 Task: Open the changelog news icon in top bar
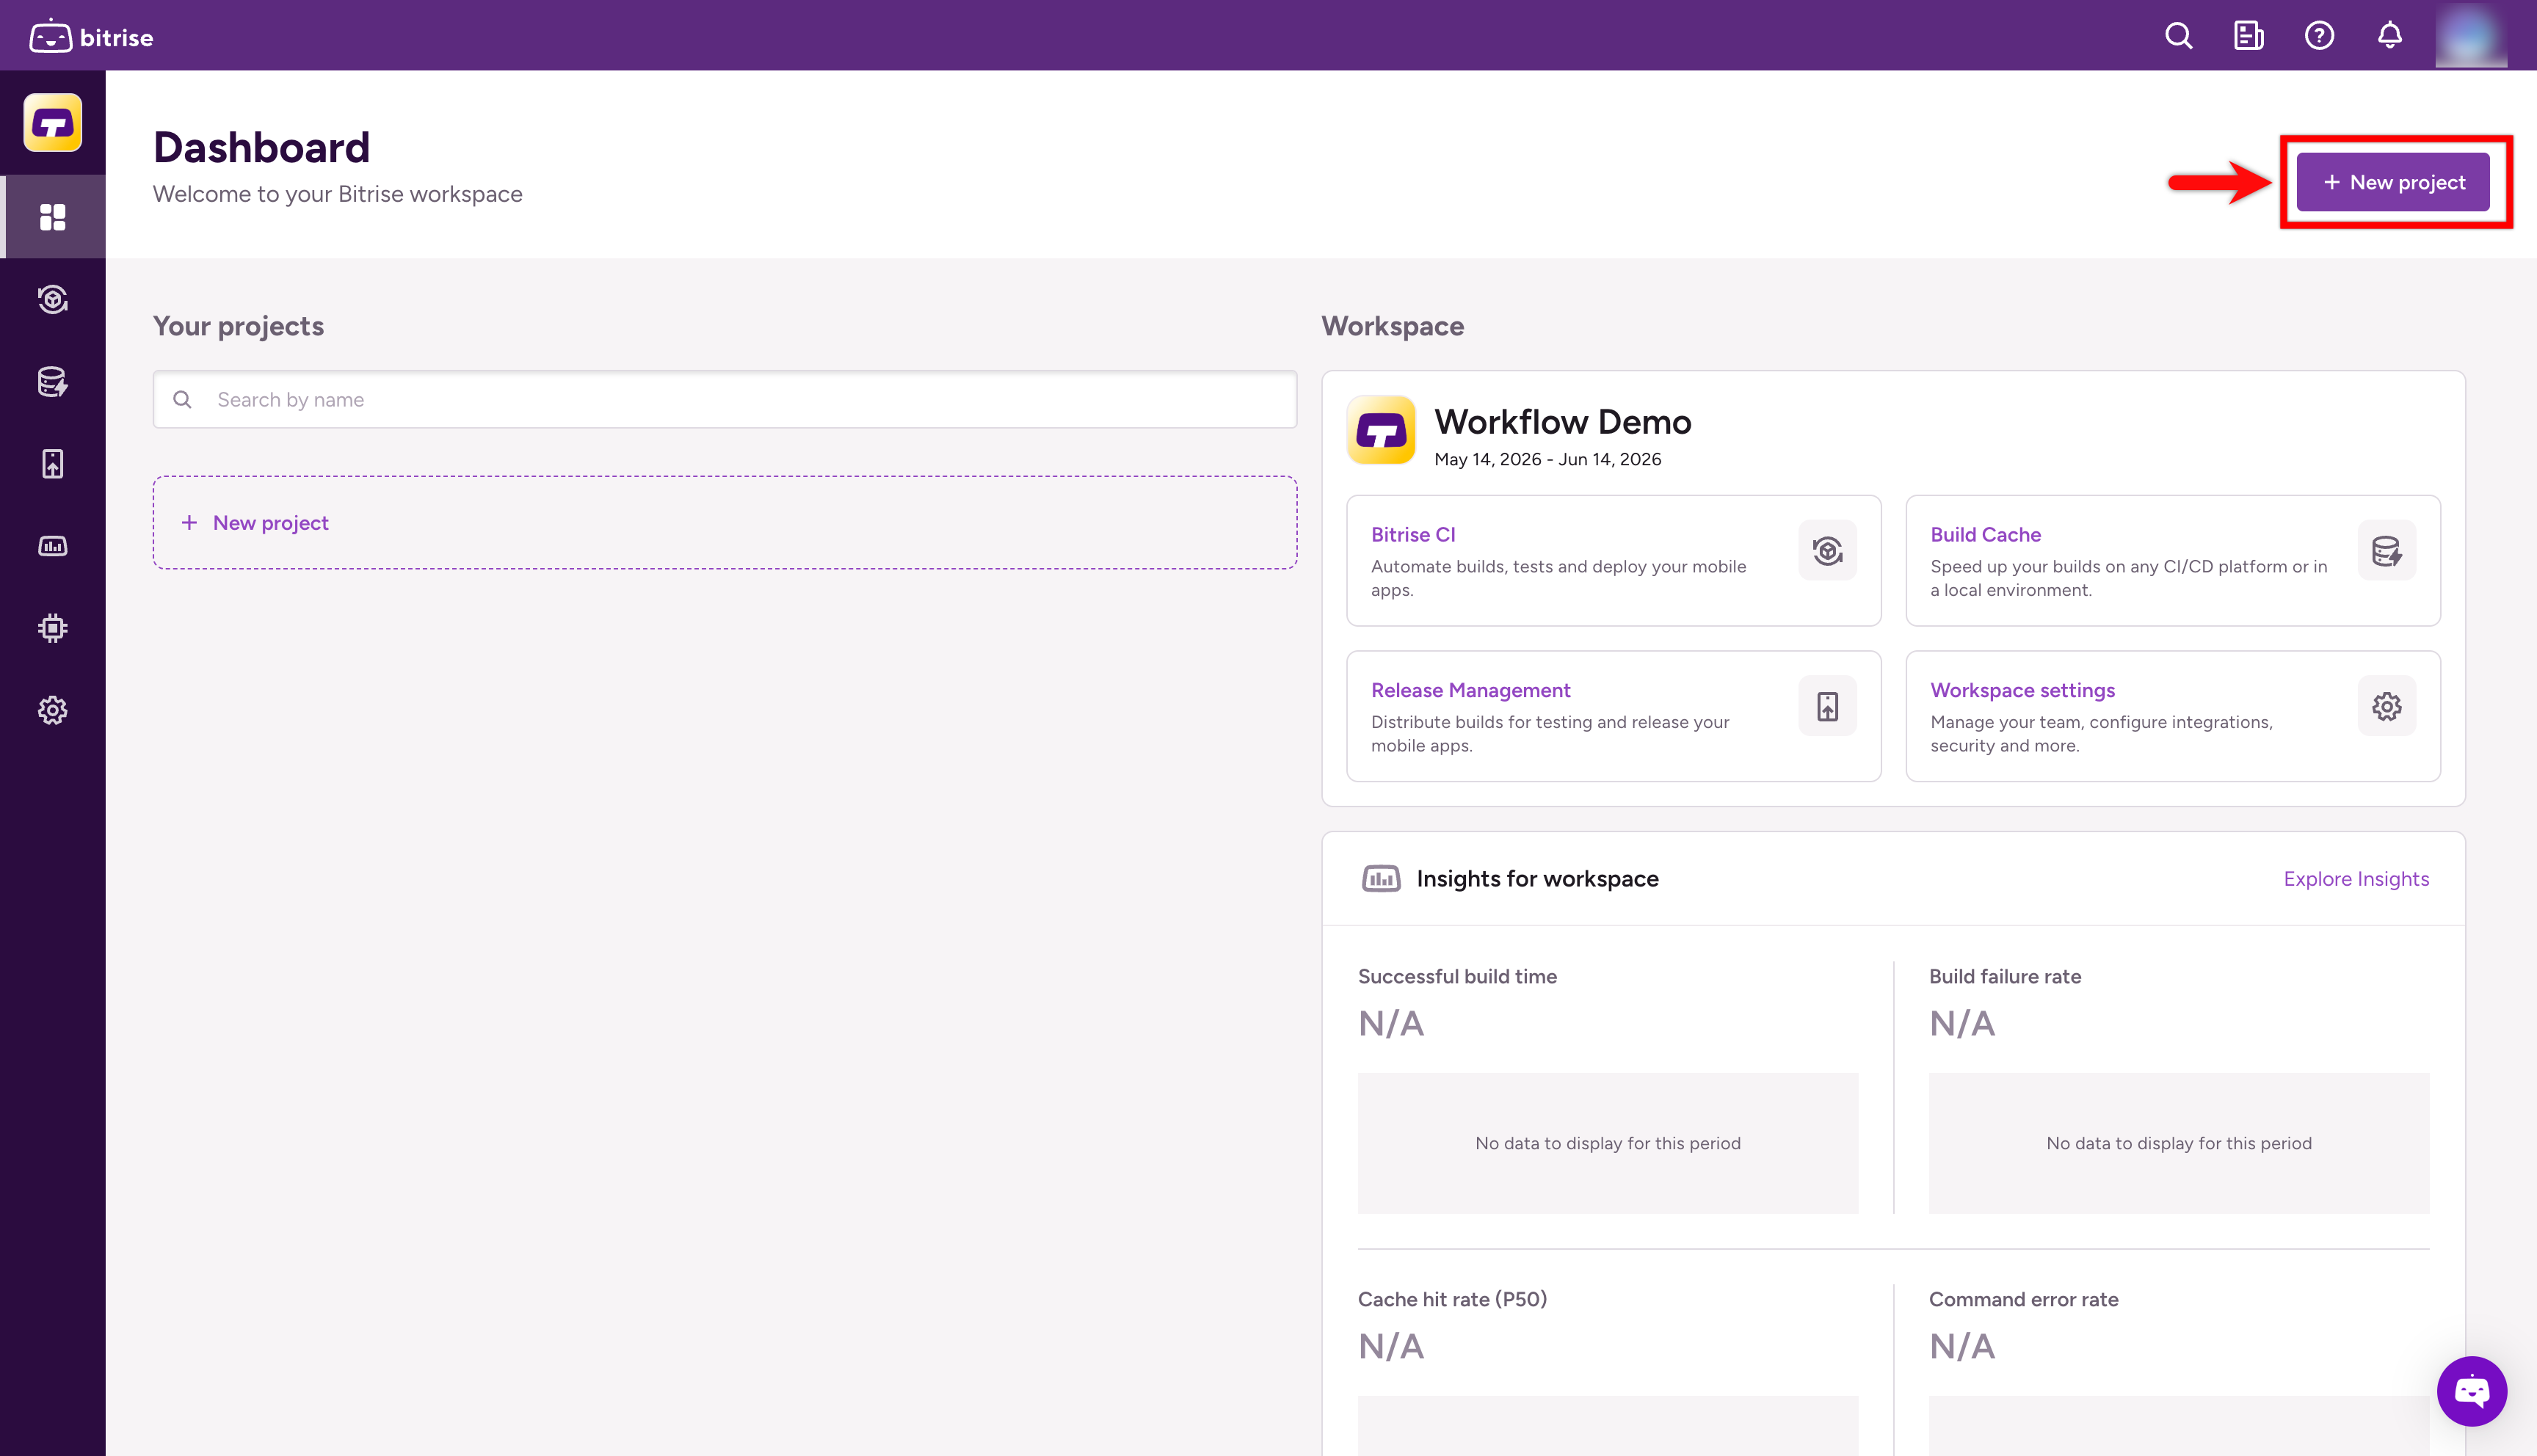tap(2248, 36)
